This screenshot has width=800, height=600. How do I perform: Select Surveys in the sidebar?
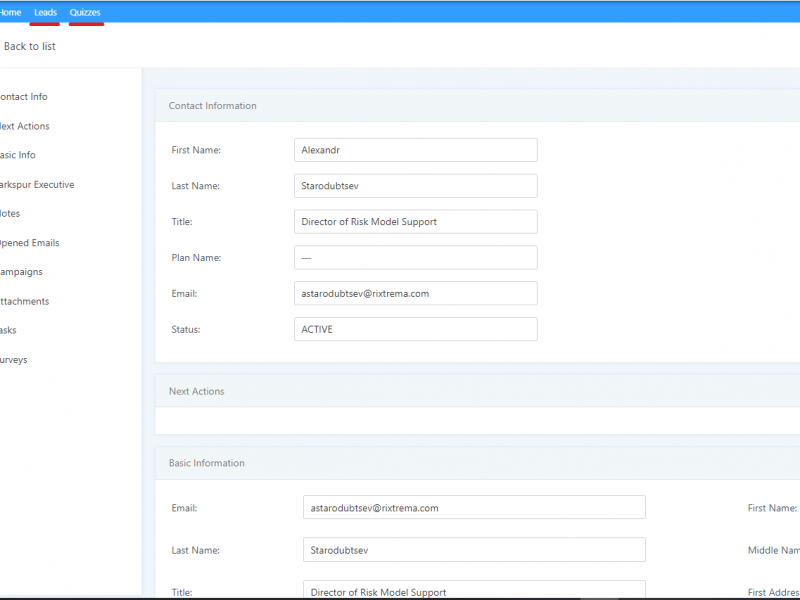coord(14,360)
